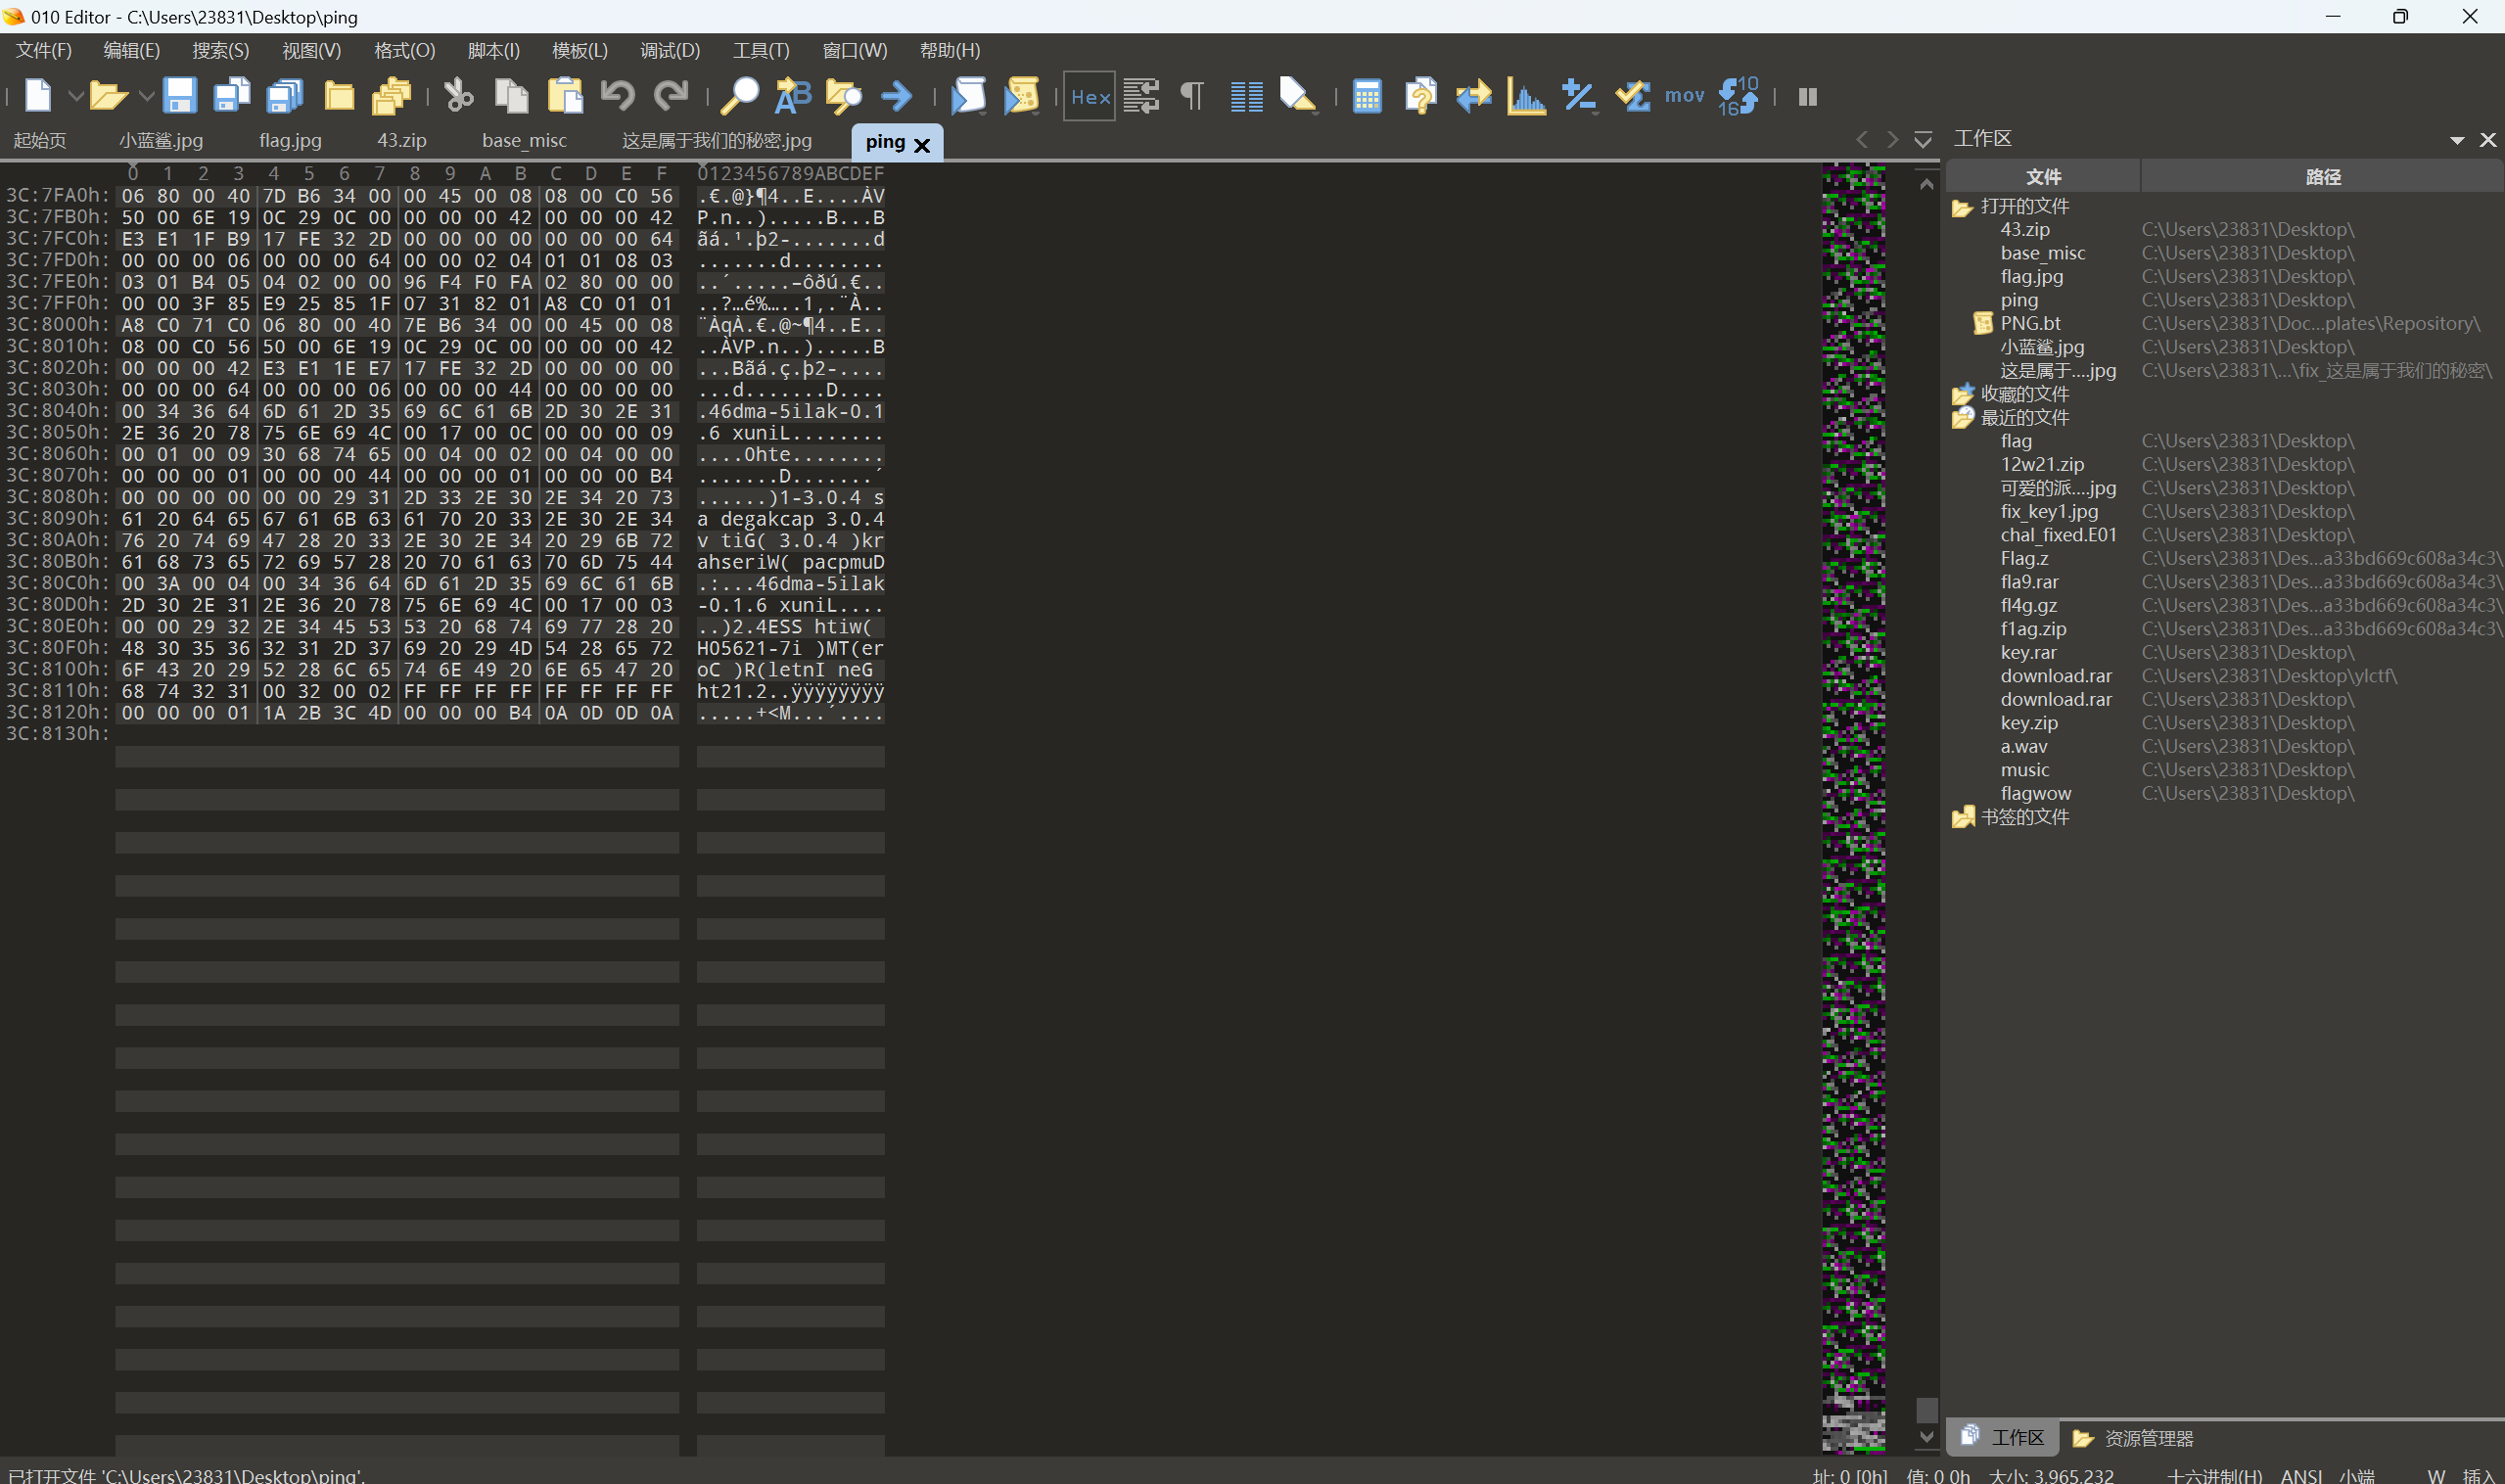Open the Find in Files icon
This screenshot has height=1484, width=2505.
click(844, 96)
